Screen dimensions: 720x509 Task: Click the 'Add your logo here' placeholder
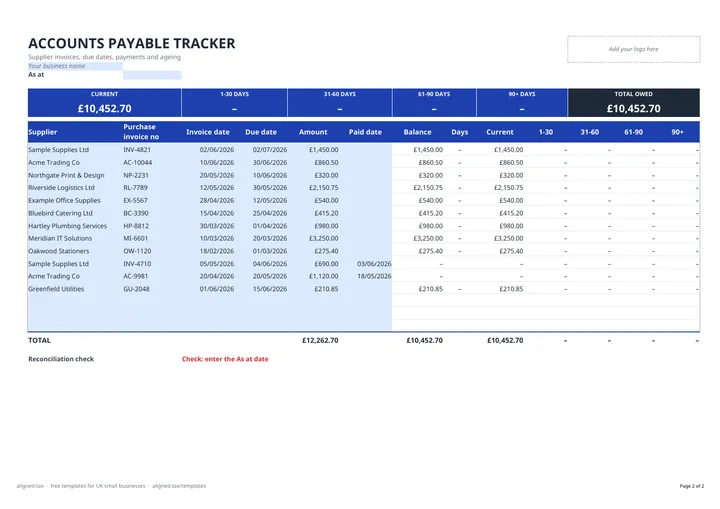tap(633, 49)
